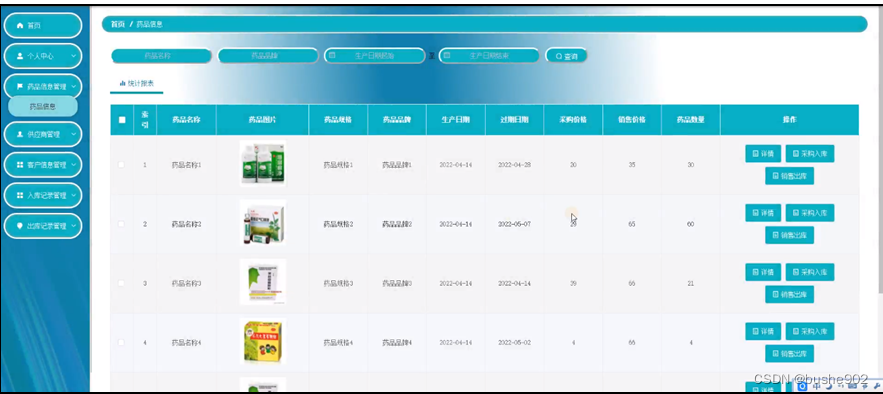Viewport: 883px width, 394px height.
Task: Open 详情 for 药品名称4
Action: point(763,331)
